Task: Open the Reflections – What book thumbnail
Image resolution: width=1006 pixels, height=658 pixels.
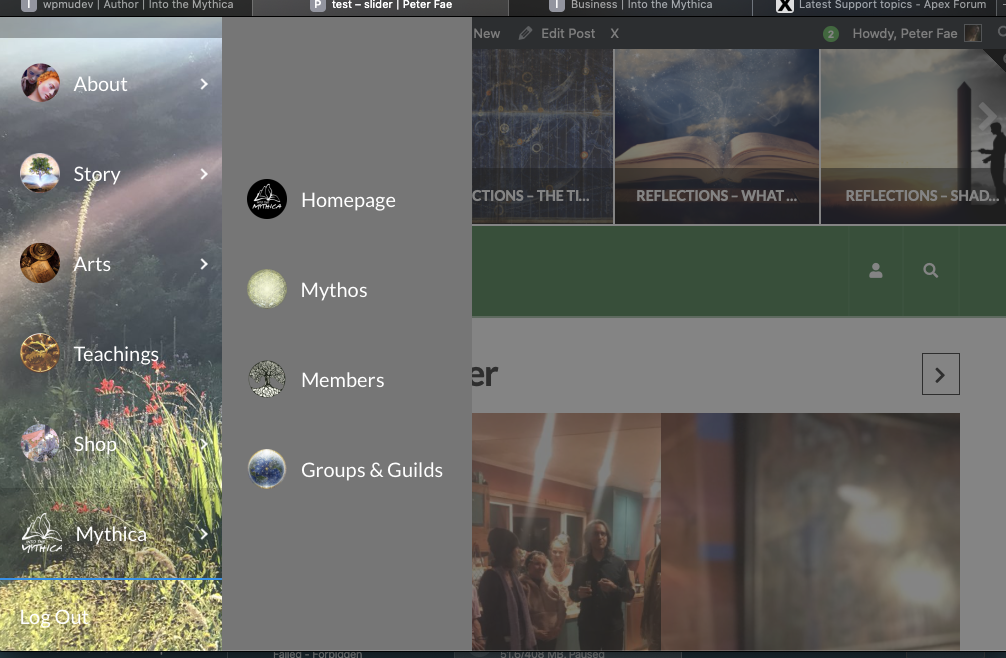Action: [717, 137]
